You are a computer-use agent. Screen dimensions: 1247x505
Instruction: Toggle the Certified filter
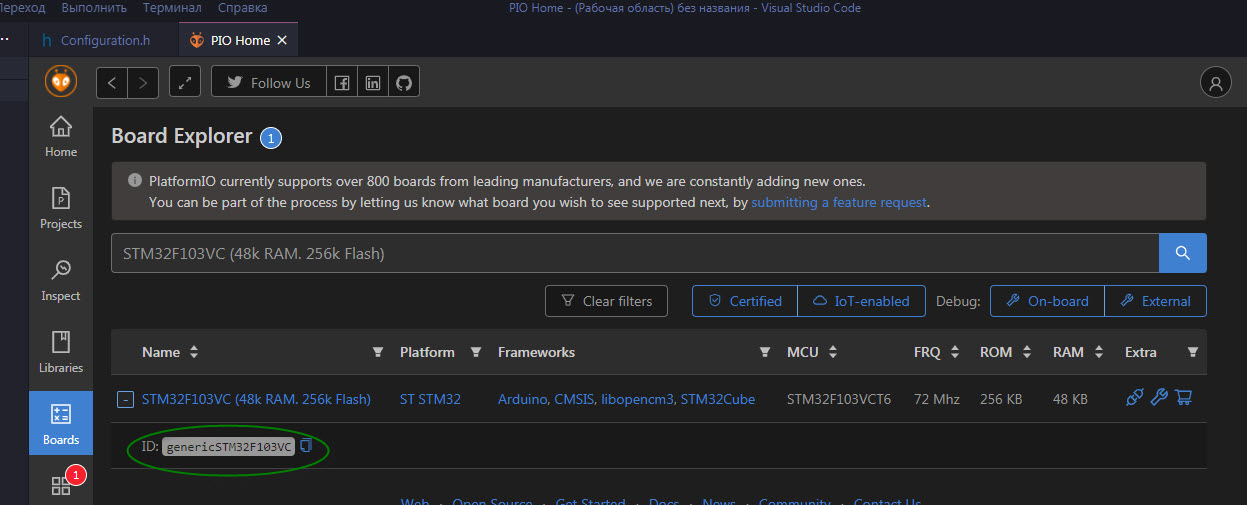click(745, 301)
